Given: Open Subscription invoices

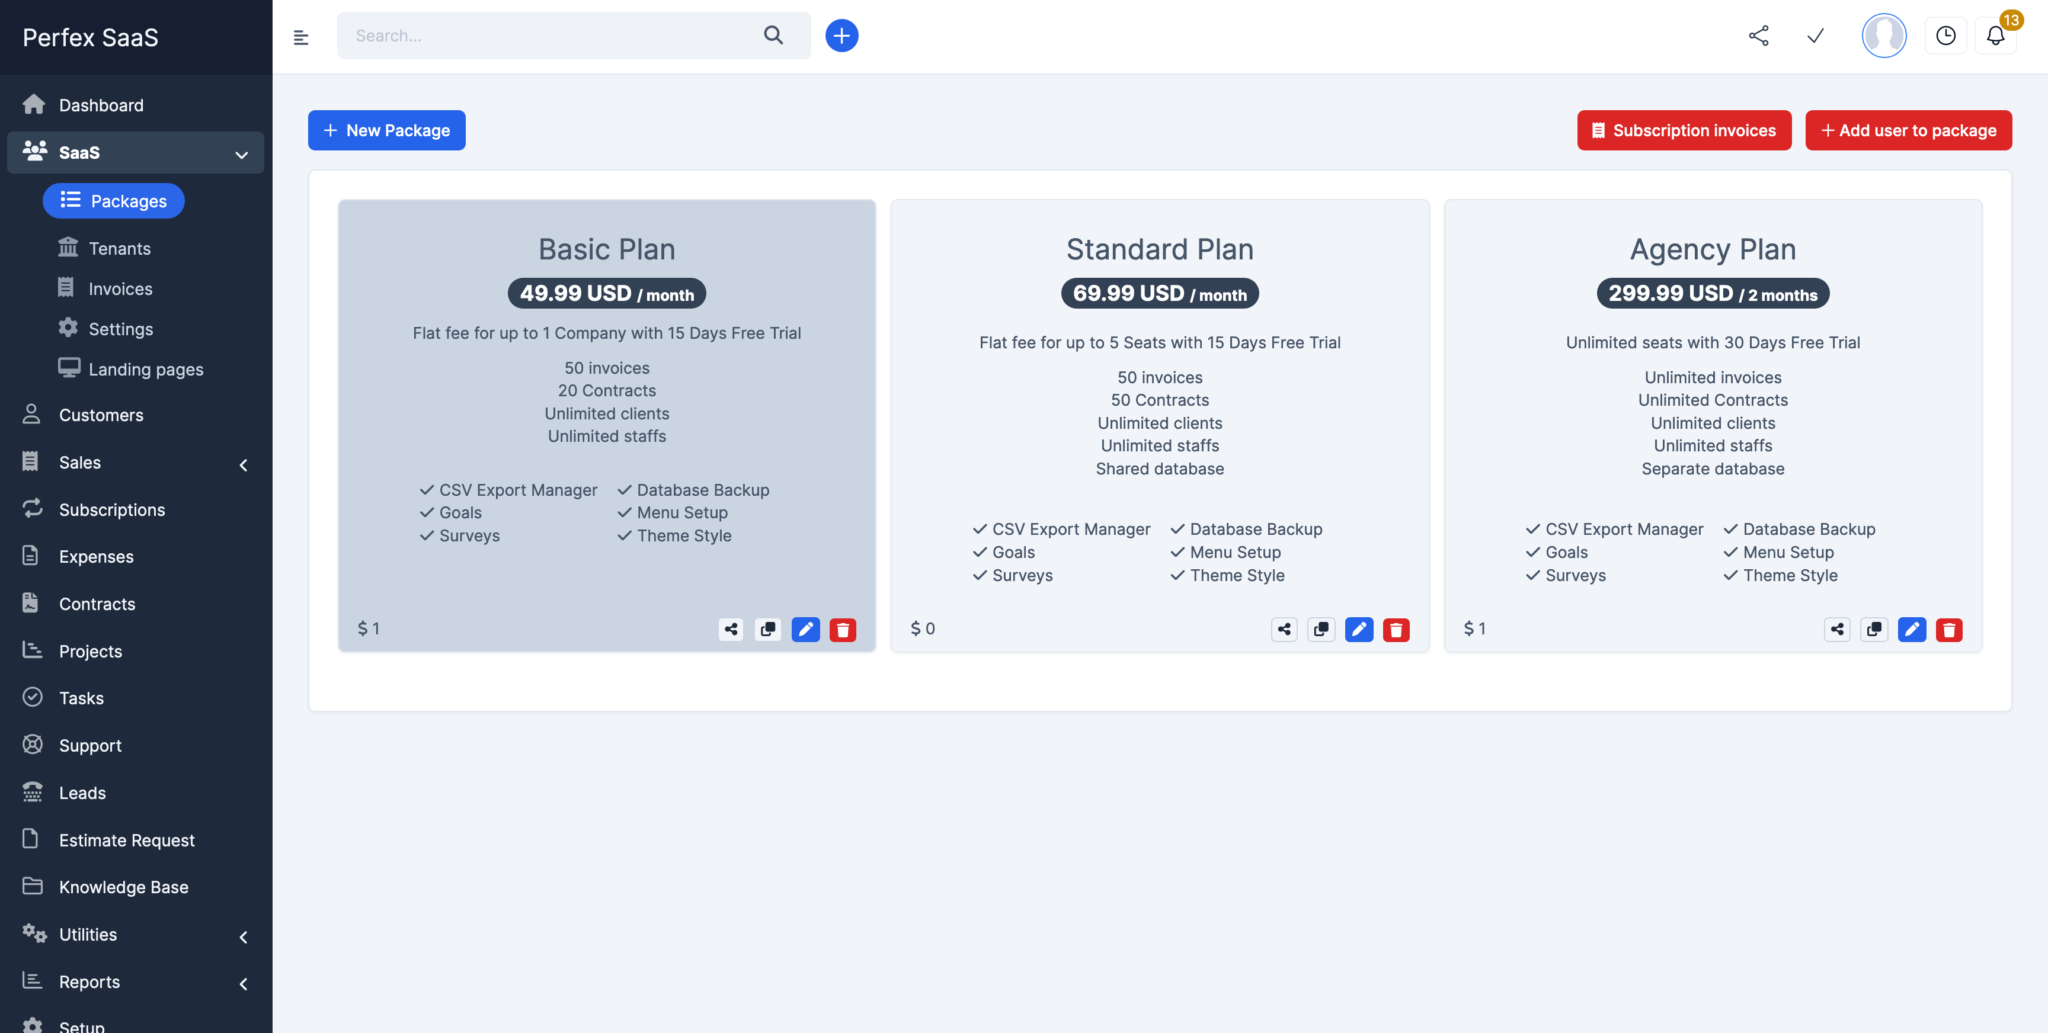Looking at the screenshot, I should pos(1684,130).
